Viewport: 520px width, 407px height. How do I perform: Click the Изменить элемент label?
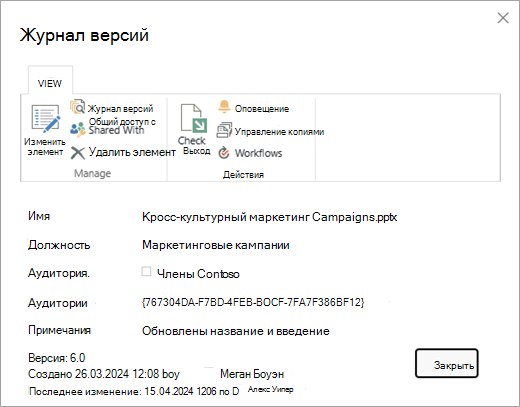[45, 147]
